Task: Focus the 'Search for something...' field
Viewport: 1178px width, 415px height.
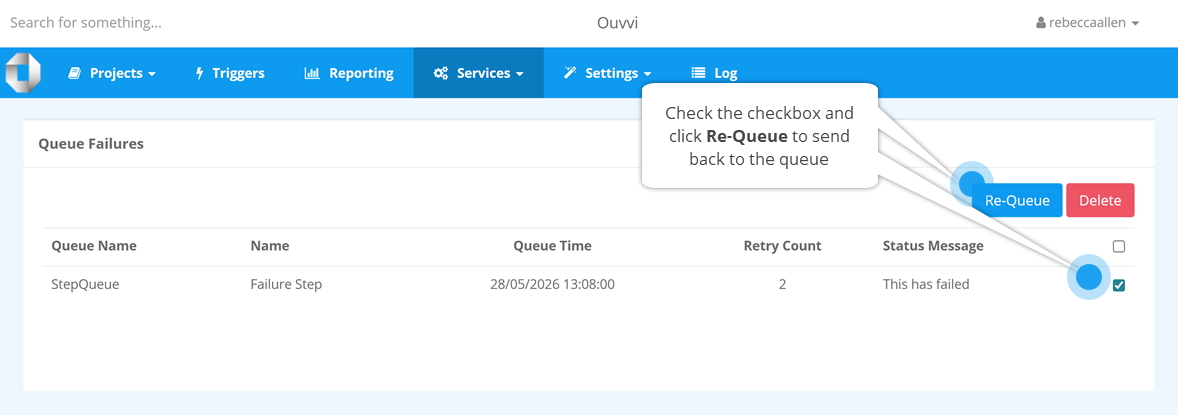Action: pyautogui.click(x=86, y=23)
